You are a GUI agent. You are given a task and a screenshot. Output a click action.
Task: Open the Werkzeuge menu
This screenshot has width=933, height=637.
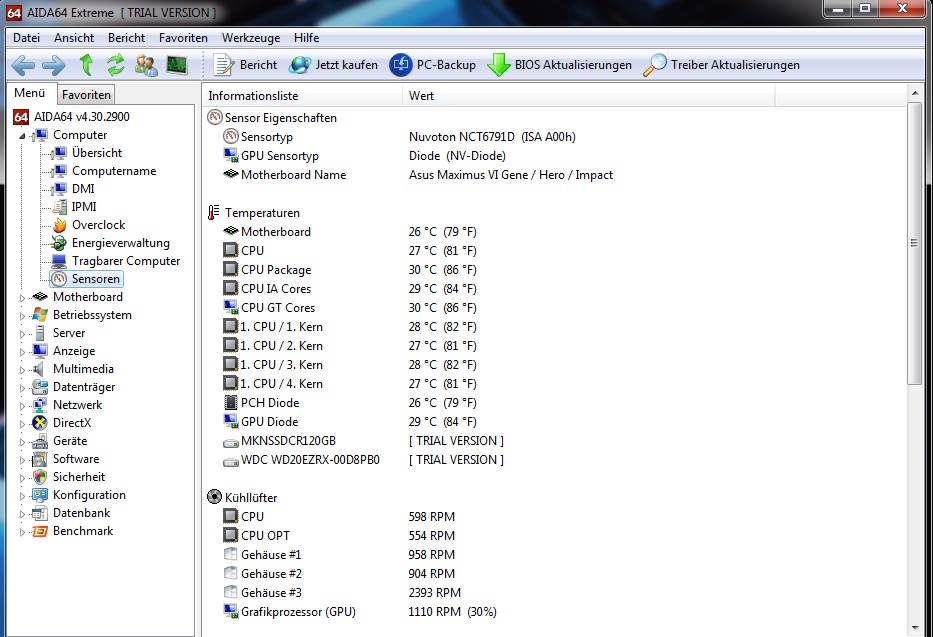[251, 37]
